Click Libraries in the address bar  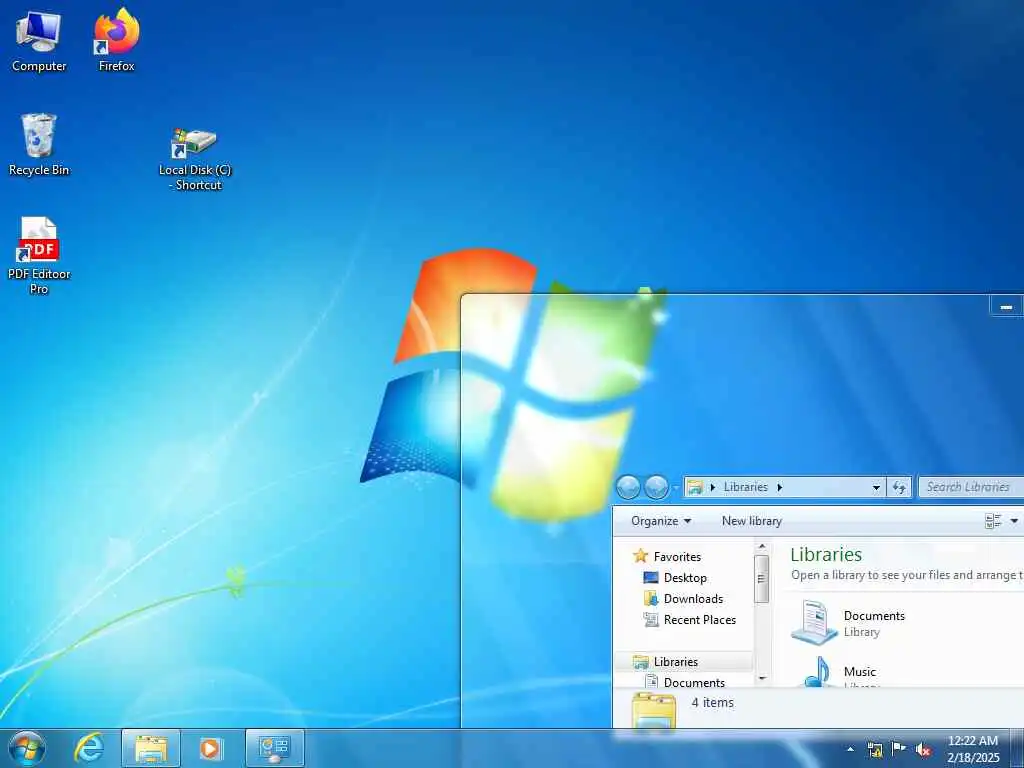(x=746, y=487)
